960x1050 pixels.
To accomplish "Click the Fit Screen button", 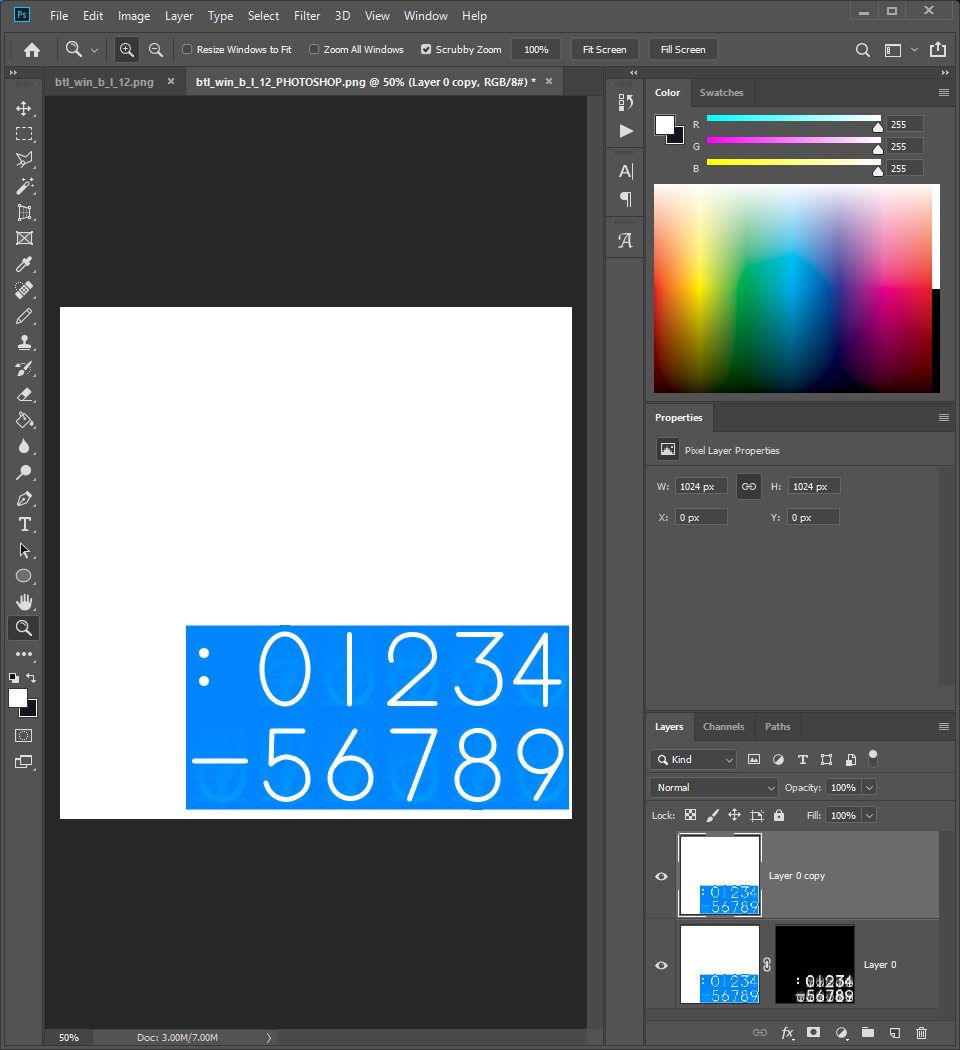I will coord(605,50).
